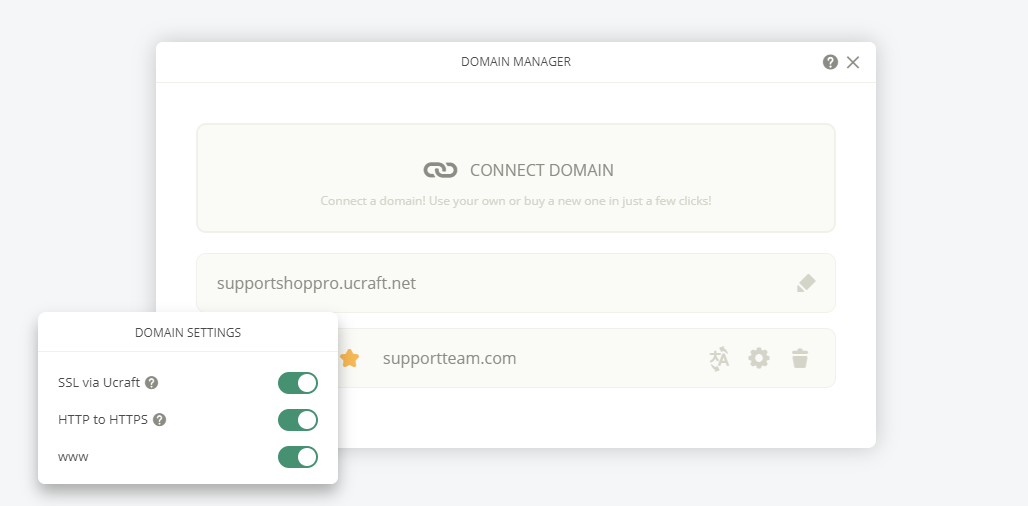Click the 'Connect a domain!' description text
Screen dimensions: 1028x506
pyautogui.click(x=516, y=201)
